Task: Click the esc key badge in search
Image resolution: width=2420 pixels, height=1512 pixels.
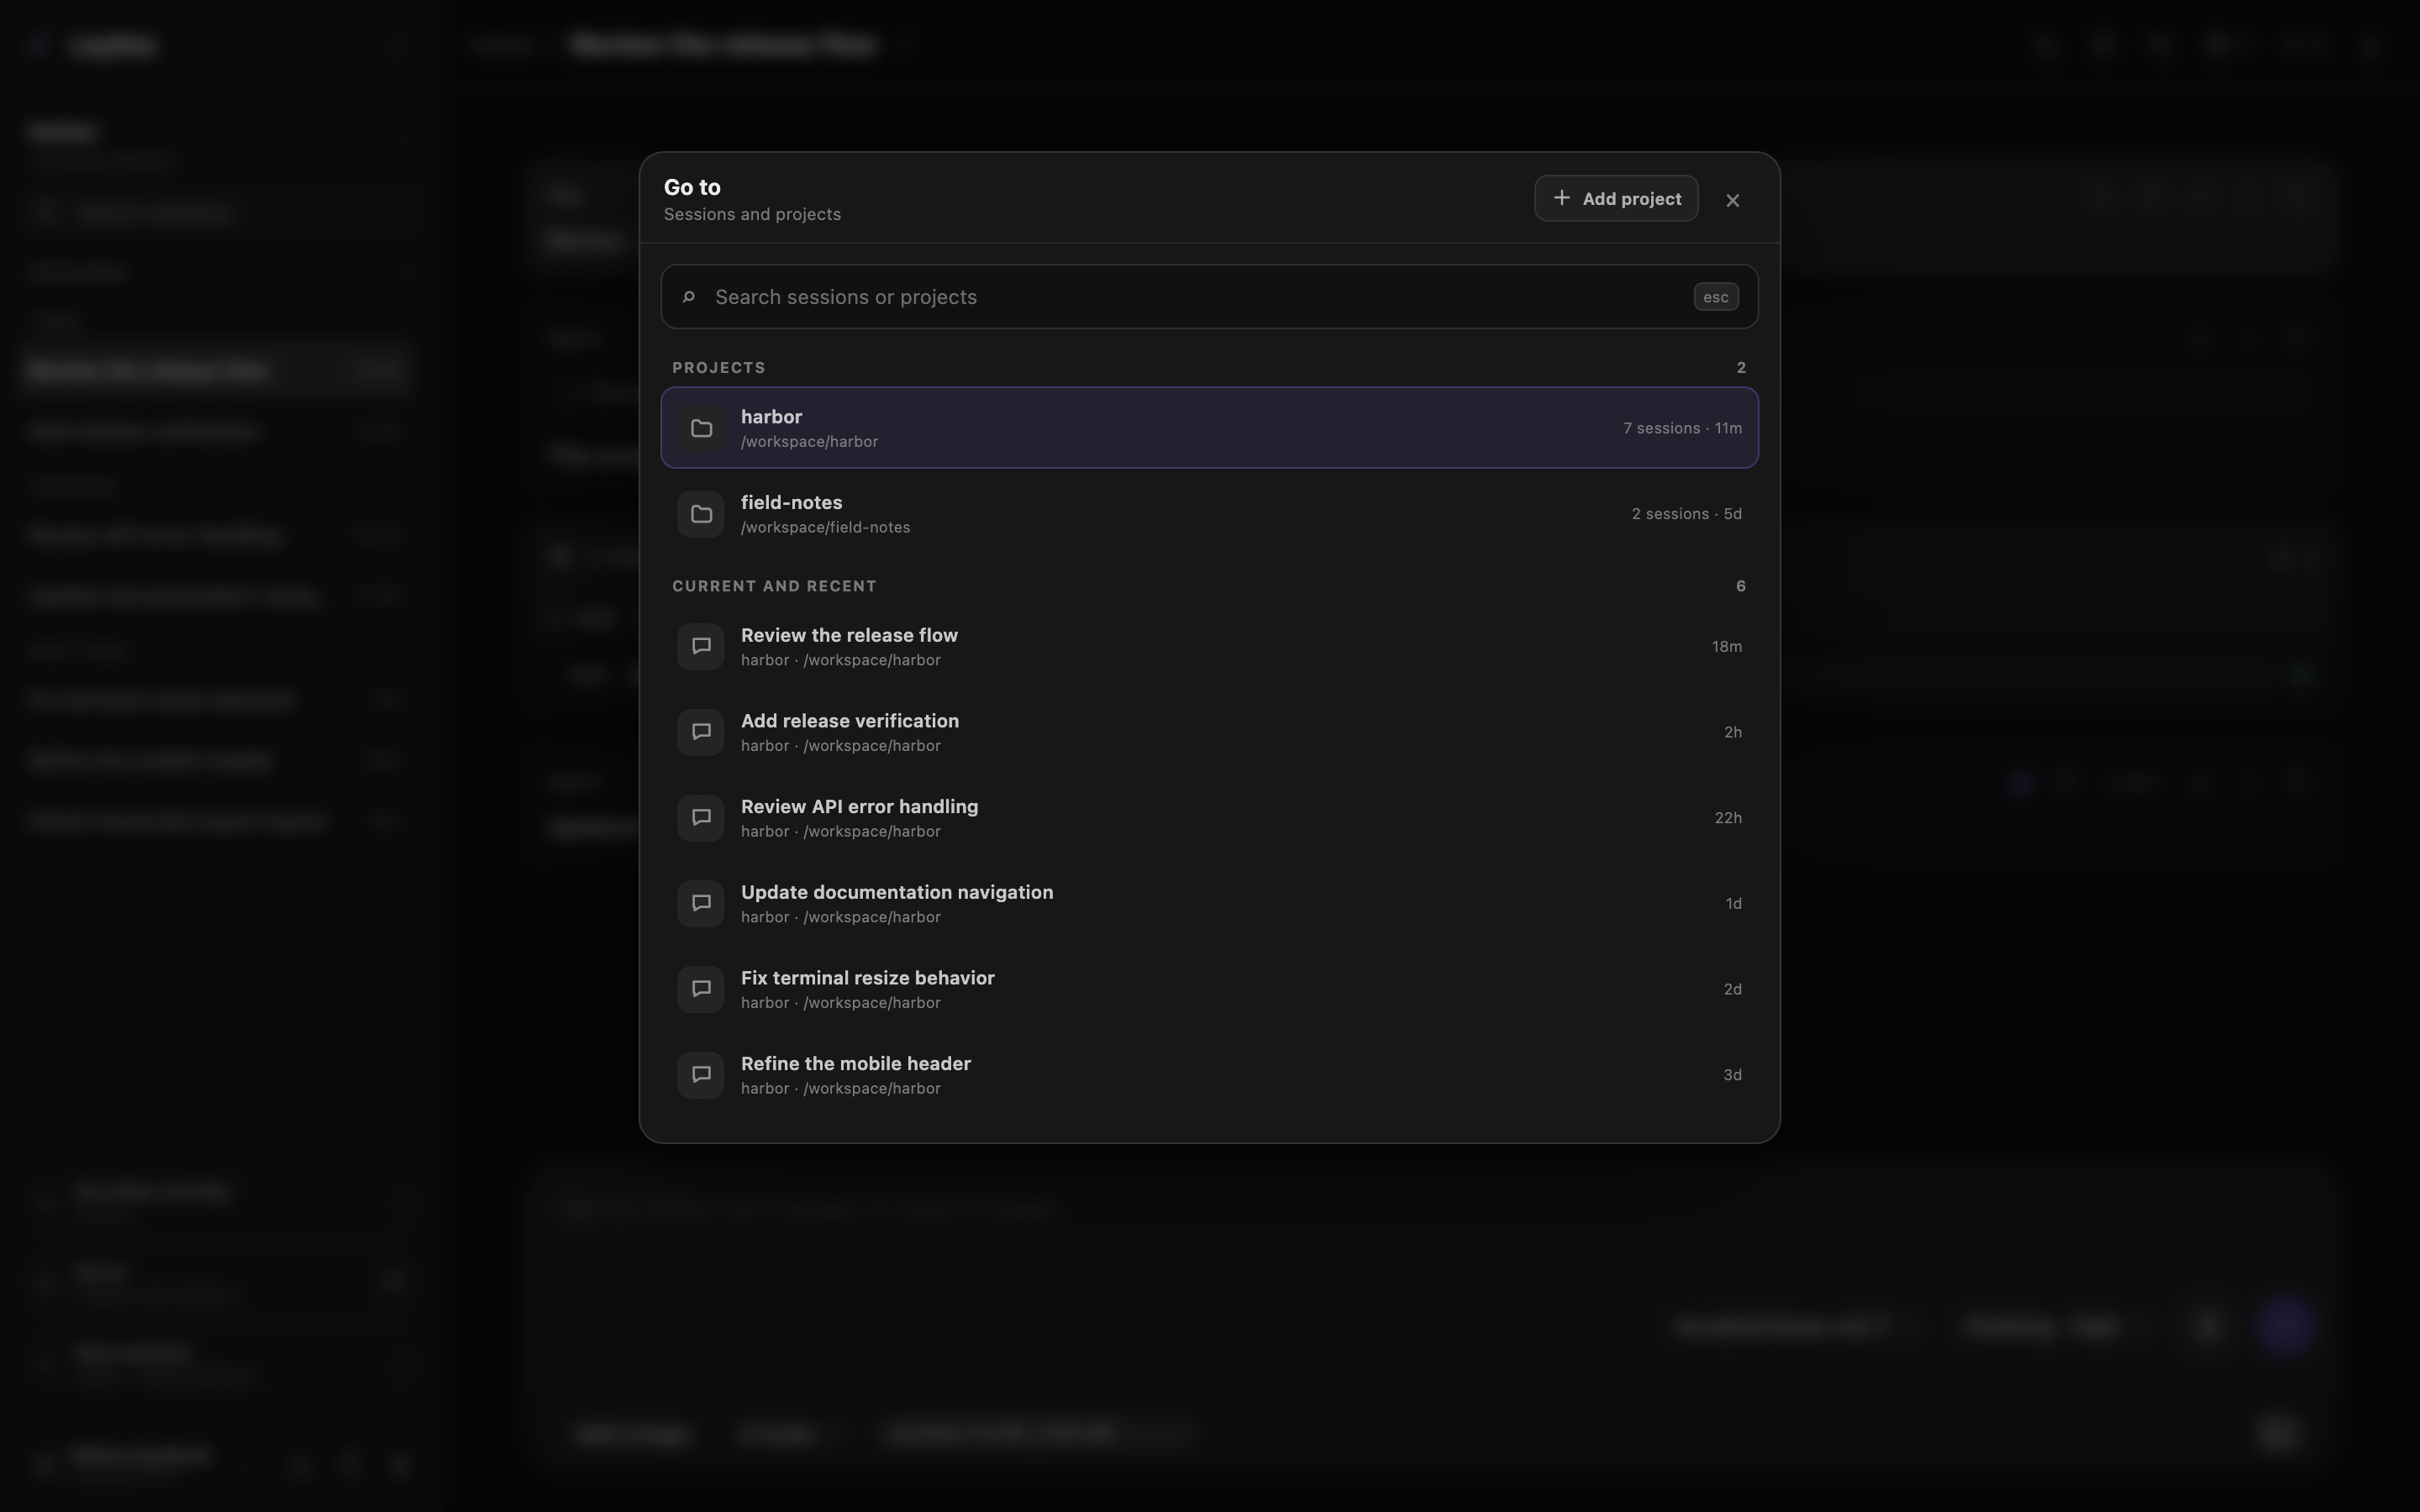Action: tap(1716, 297)
